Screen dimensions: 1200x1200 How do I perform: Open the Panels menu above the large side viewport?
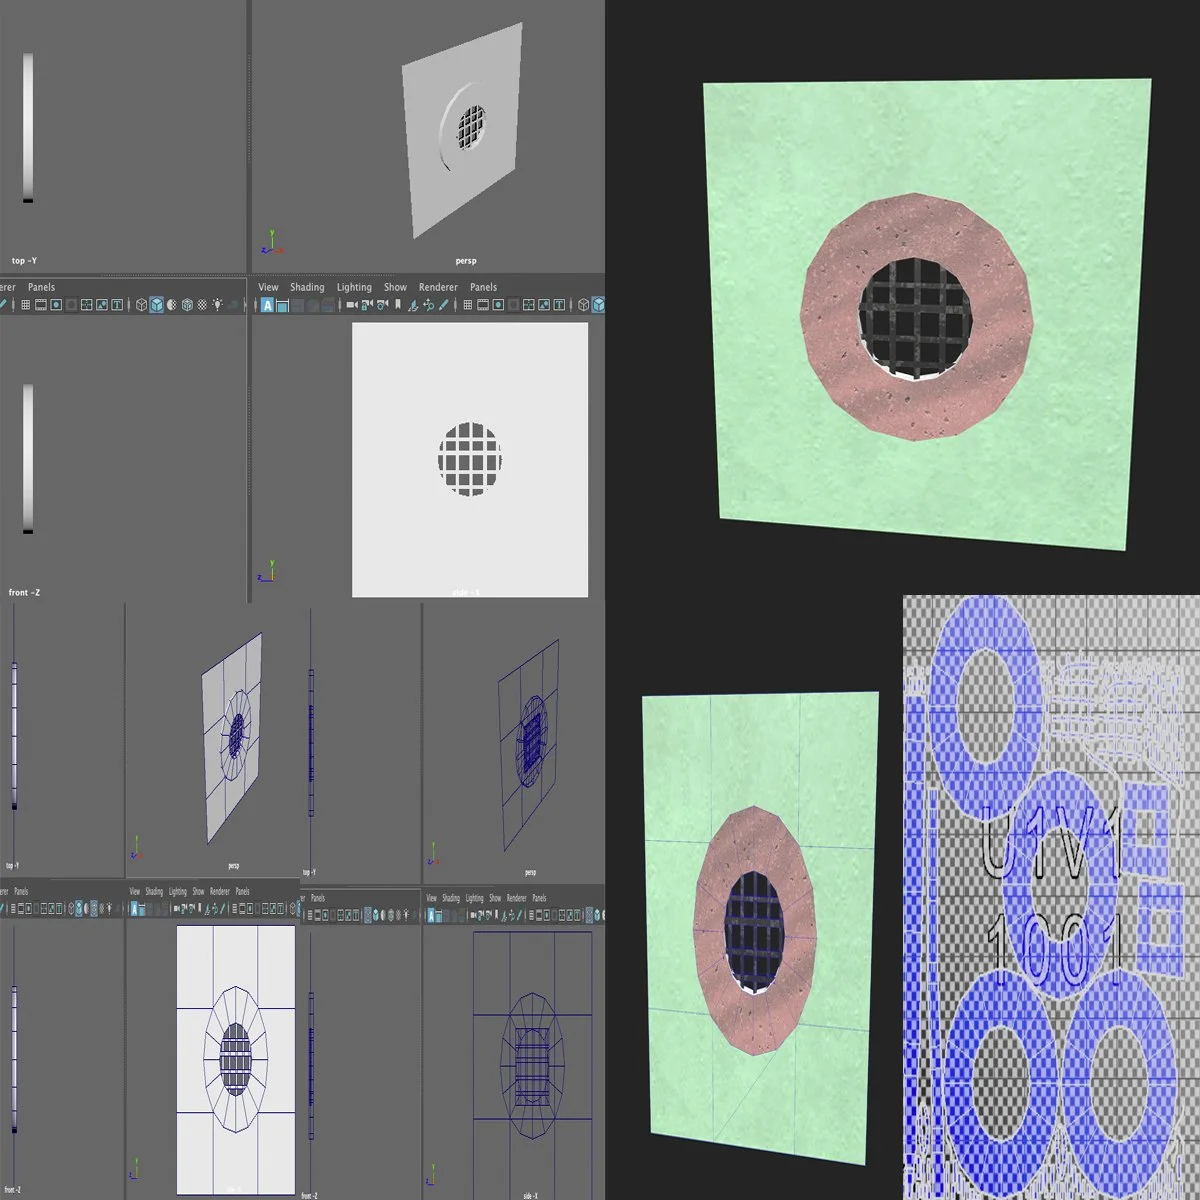click(x=483, y=287)
